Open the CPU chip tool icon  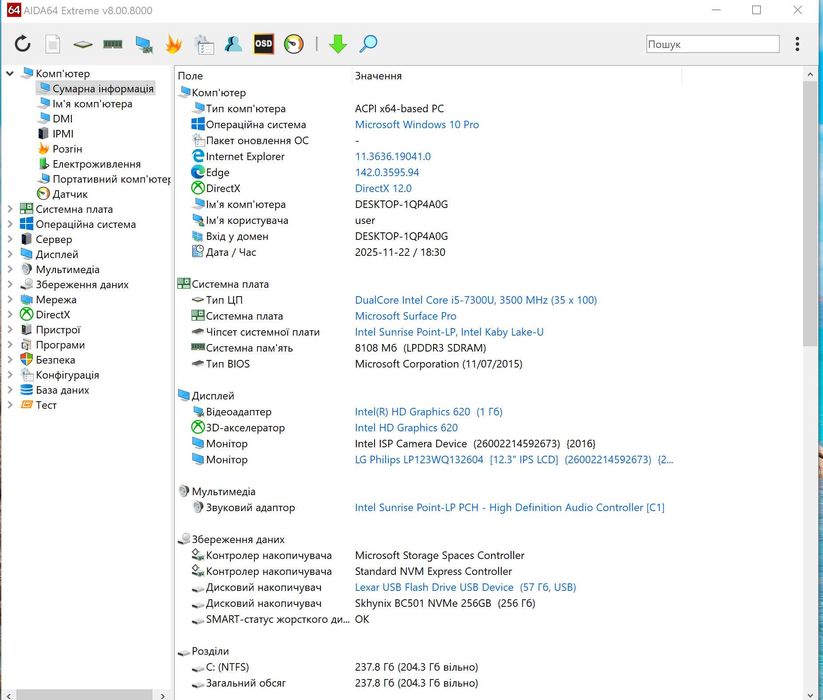coord(83,45)
